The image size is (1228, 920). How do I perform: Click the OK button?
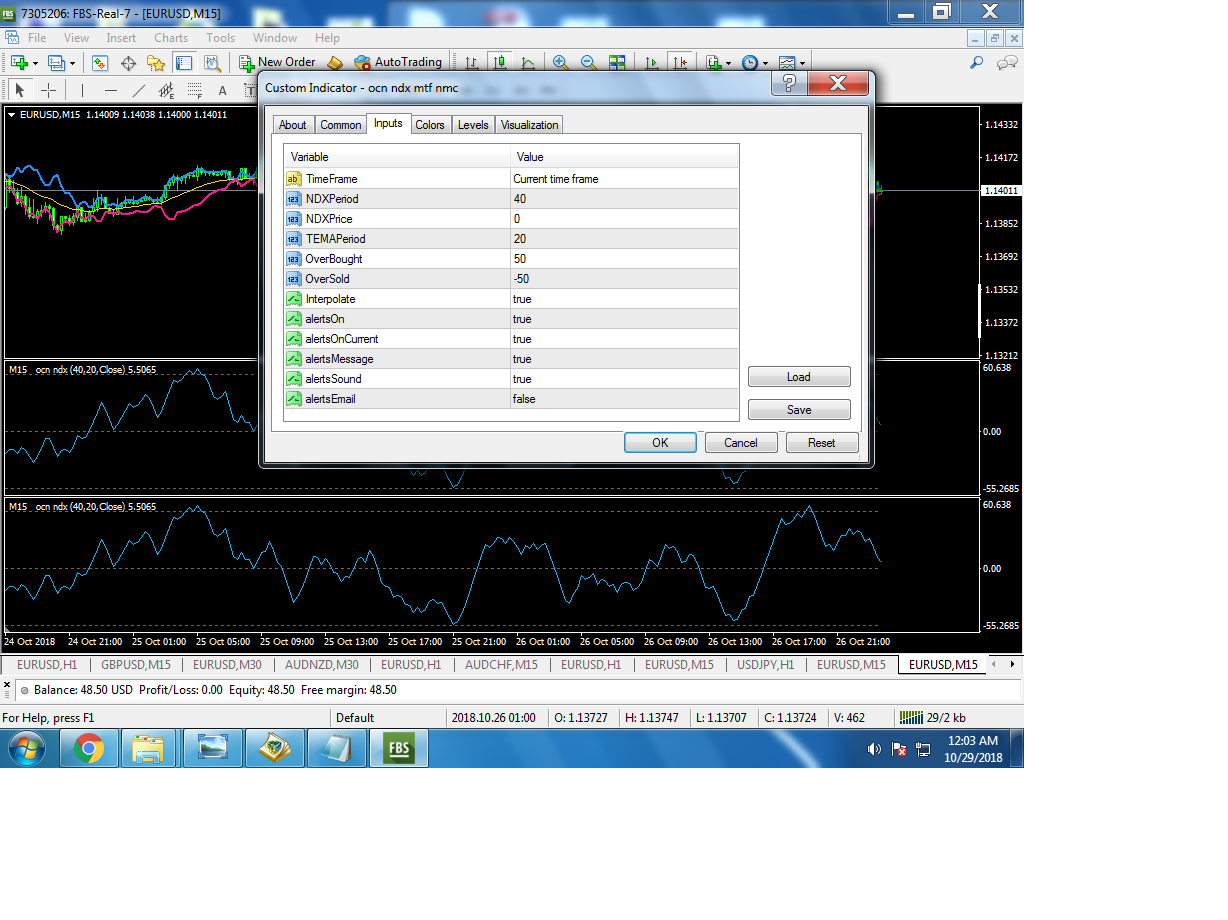click(x=660, y=443)
